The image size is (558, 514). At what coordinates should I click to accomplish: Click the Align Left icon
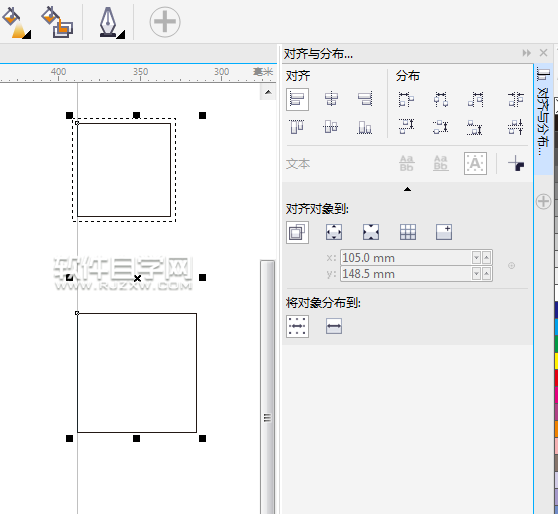point(297,99)
